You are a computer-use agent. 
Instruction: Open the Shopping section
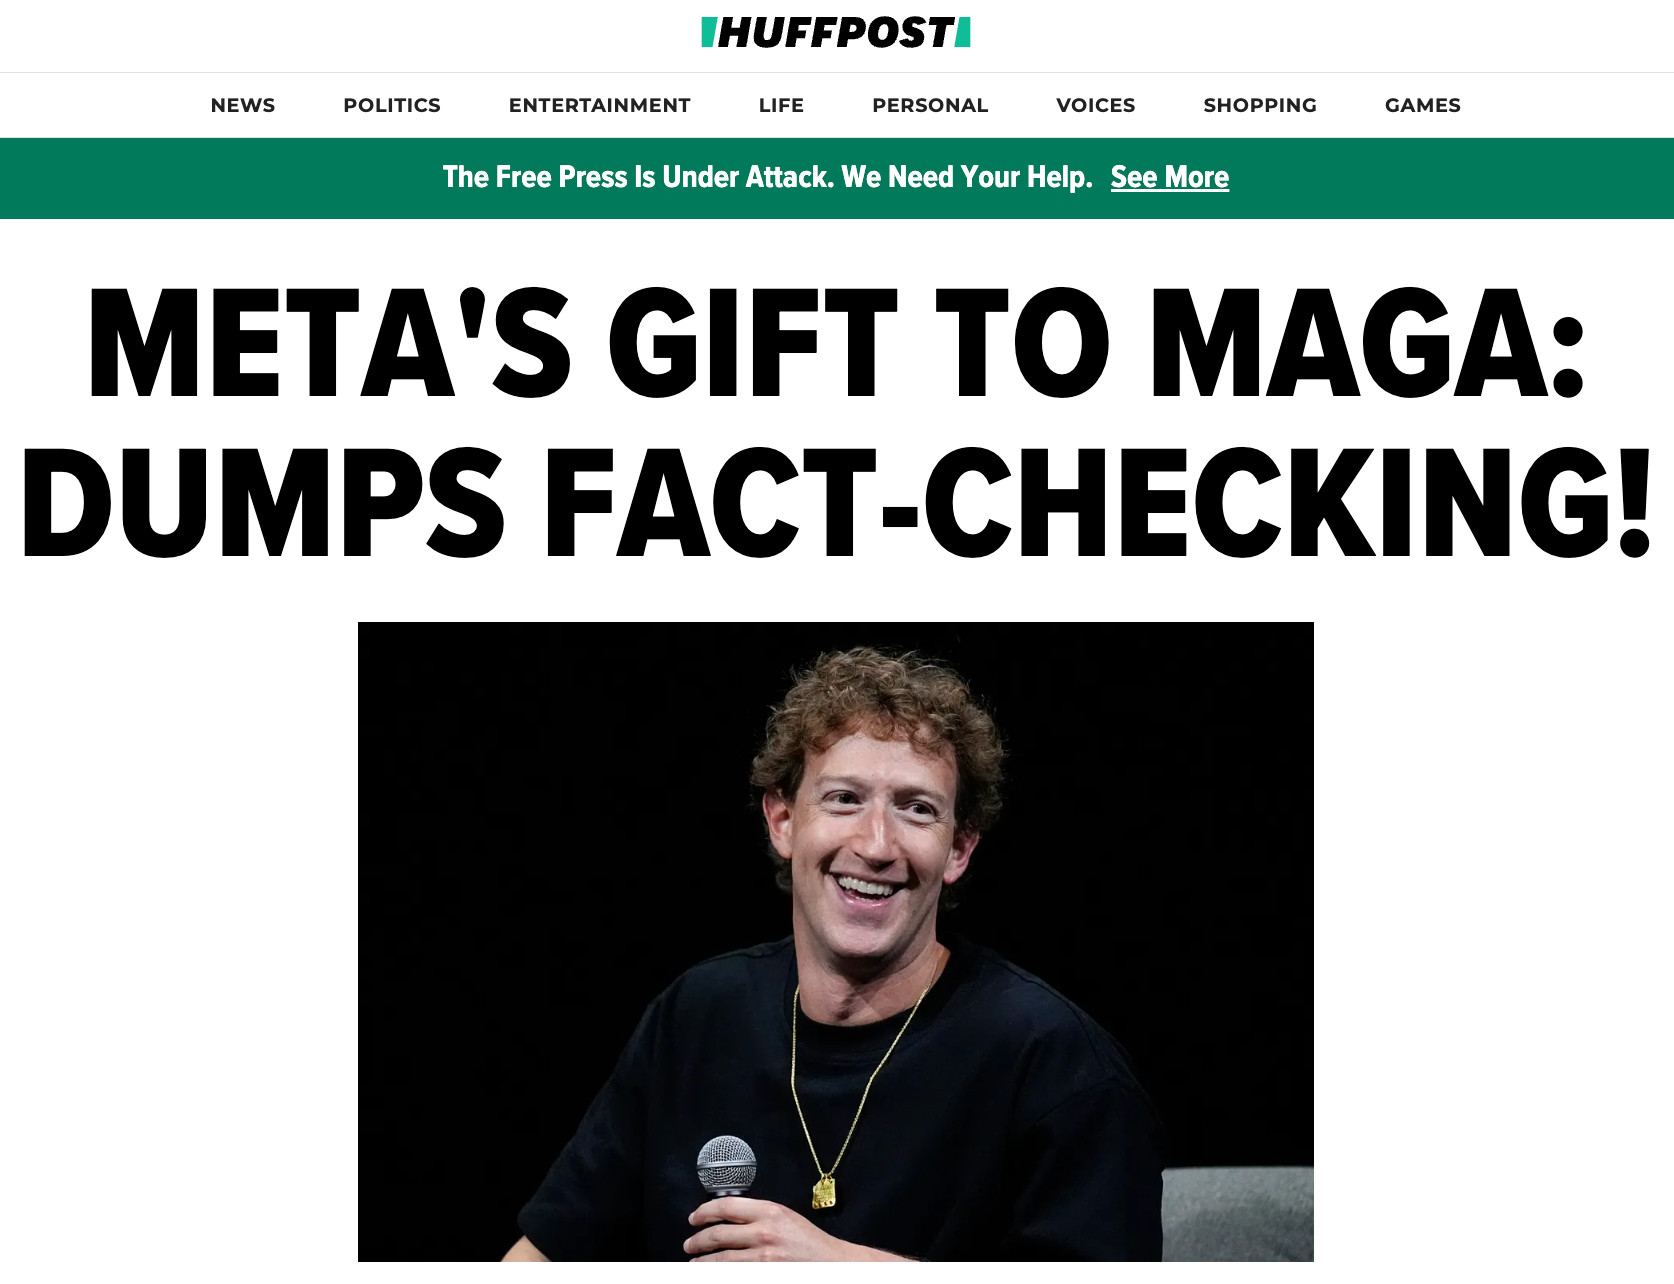pyautogui.click(x=1260, y=105)
